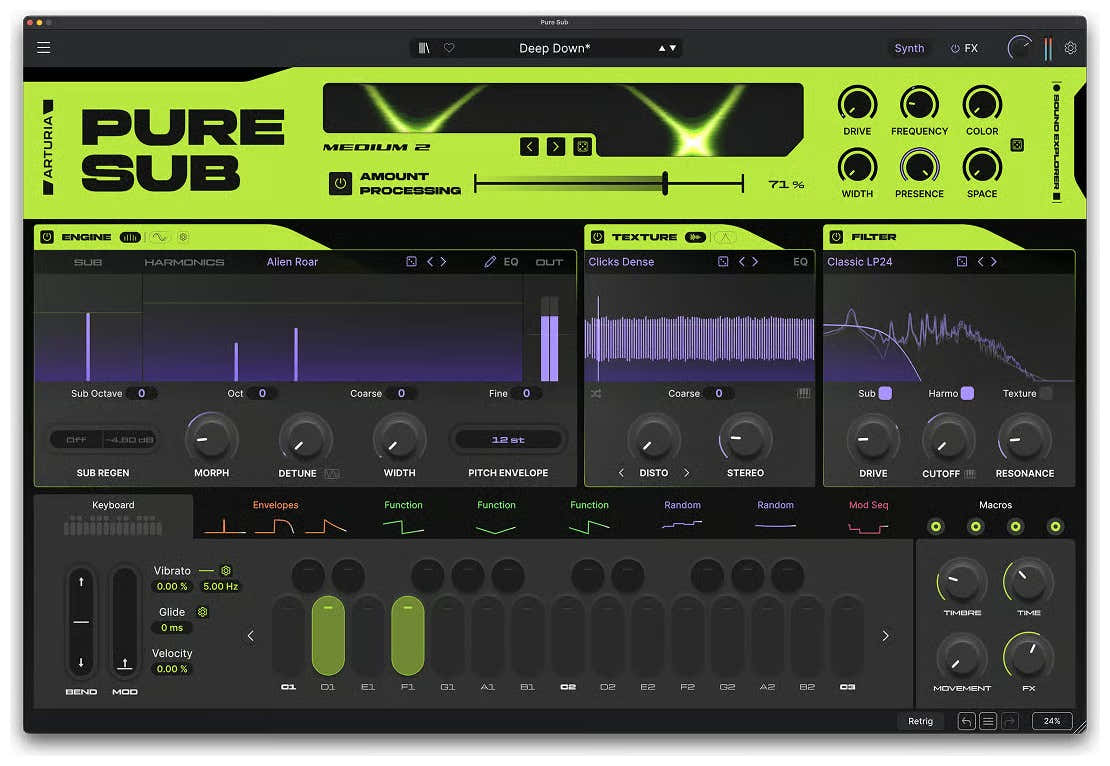Click the Cutoff keyboard tracking icon

970,474
